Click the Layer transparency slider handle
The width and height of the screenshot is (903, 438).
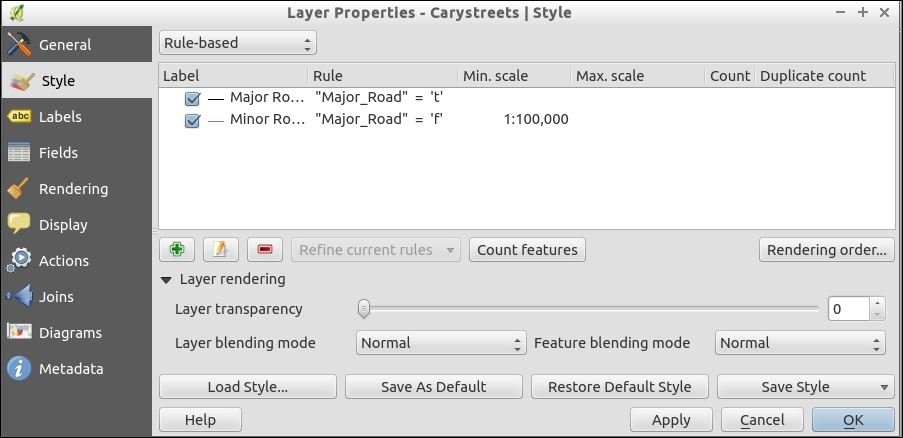(x=364, y=309)
